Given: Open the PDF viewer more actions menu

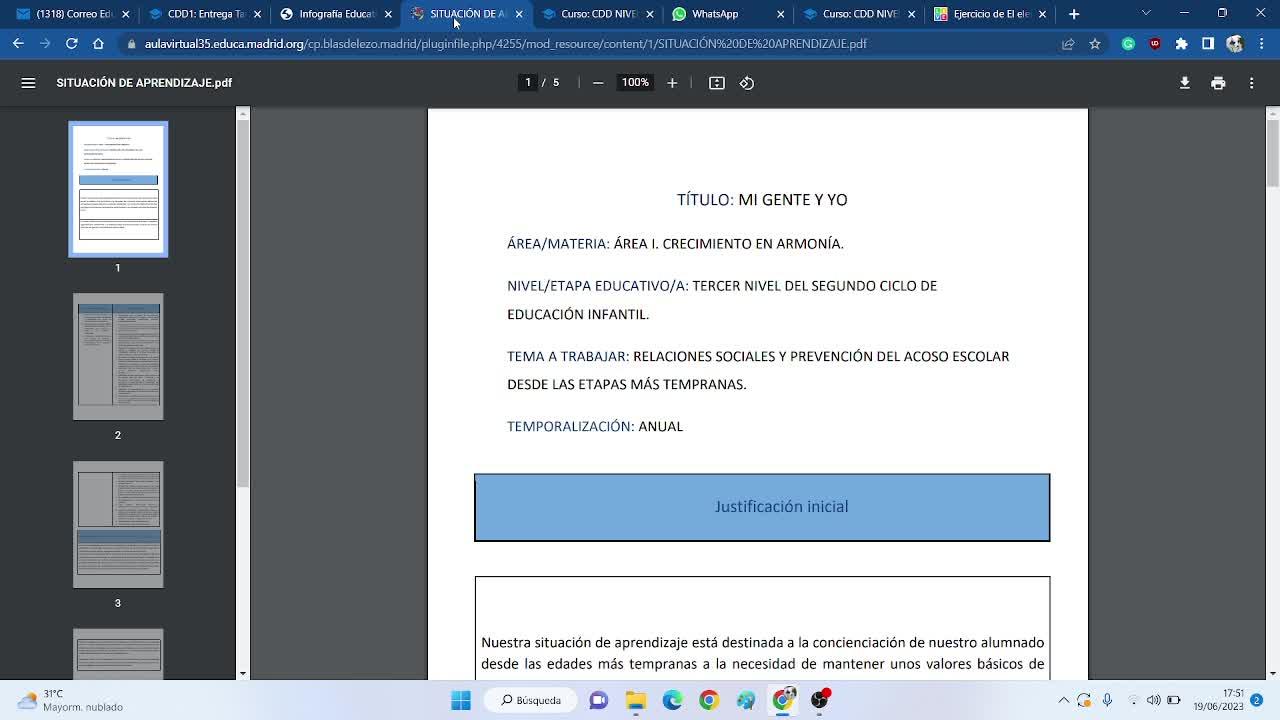Looking at the screenshot, I should (x=1251, y=83).
